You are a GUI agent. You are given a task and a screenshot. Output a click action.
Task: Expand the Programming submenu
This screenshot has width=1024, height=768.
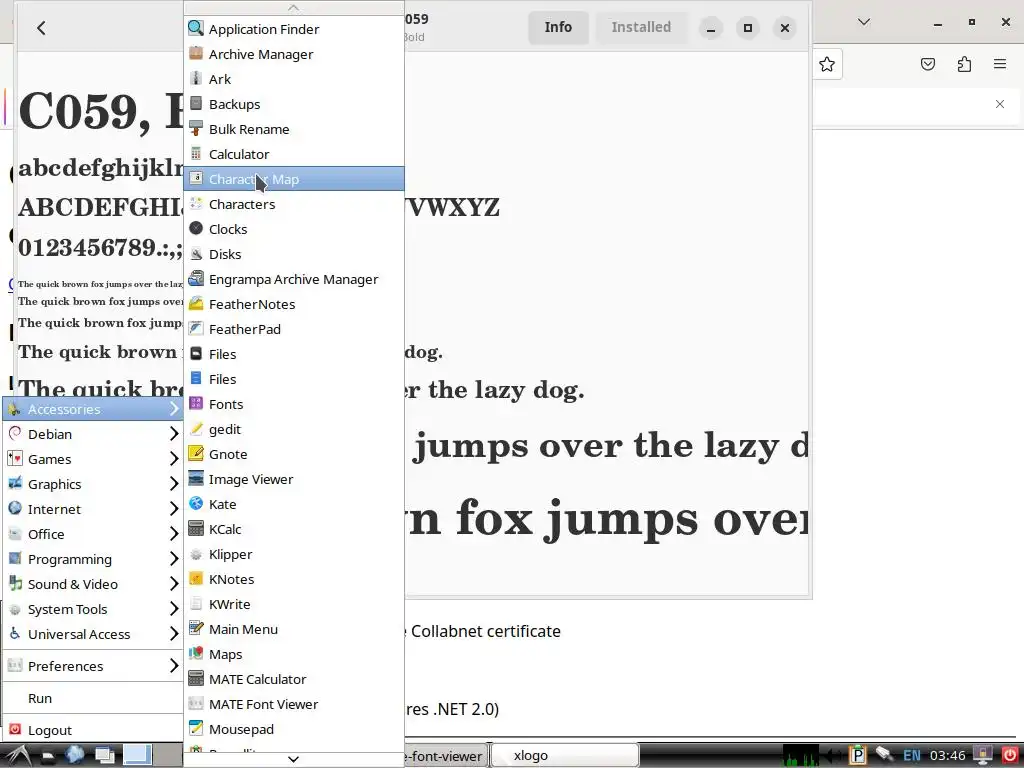(x=93, y=559)
